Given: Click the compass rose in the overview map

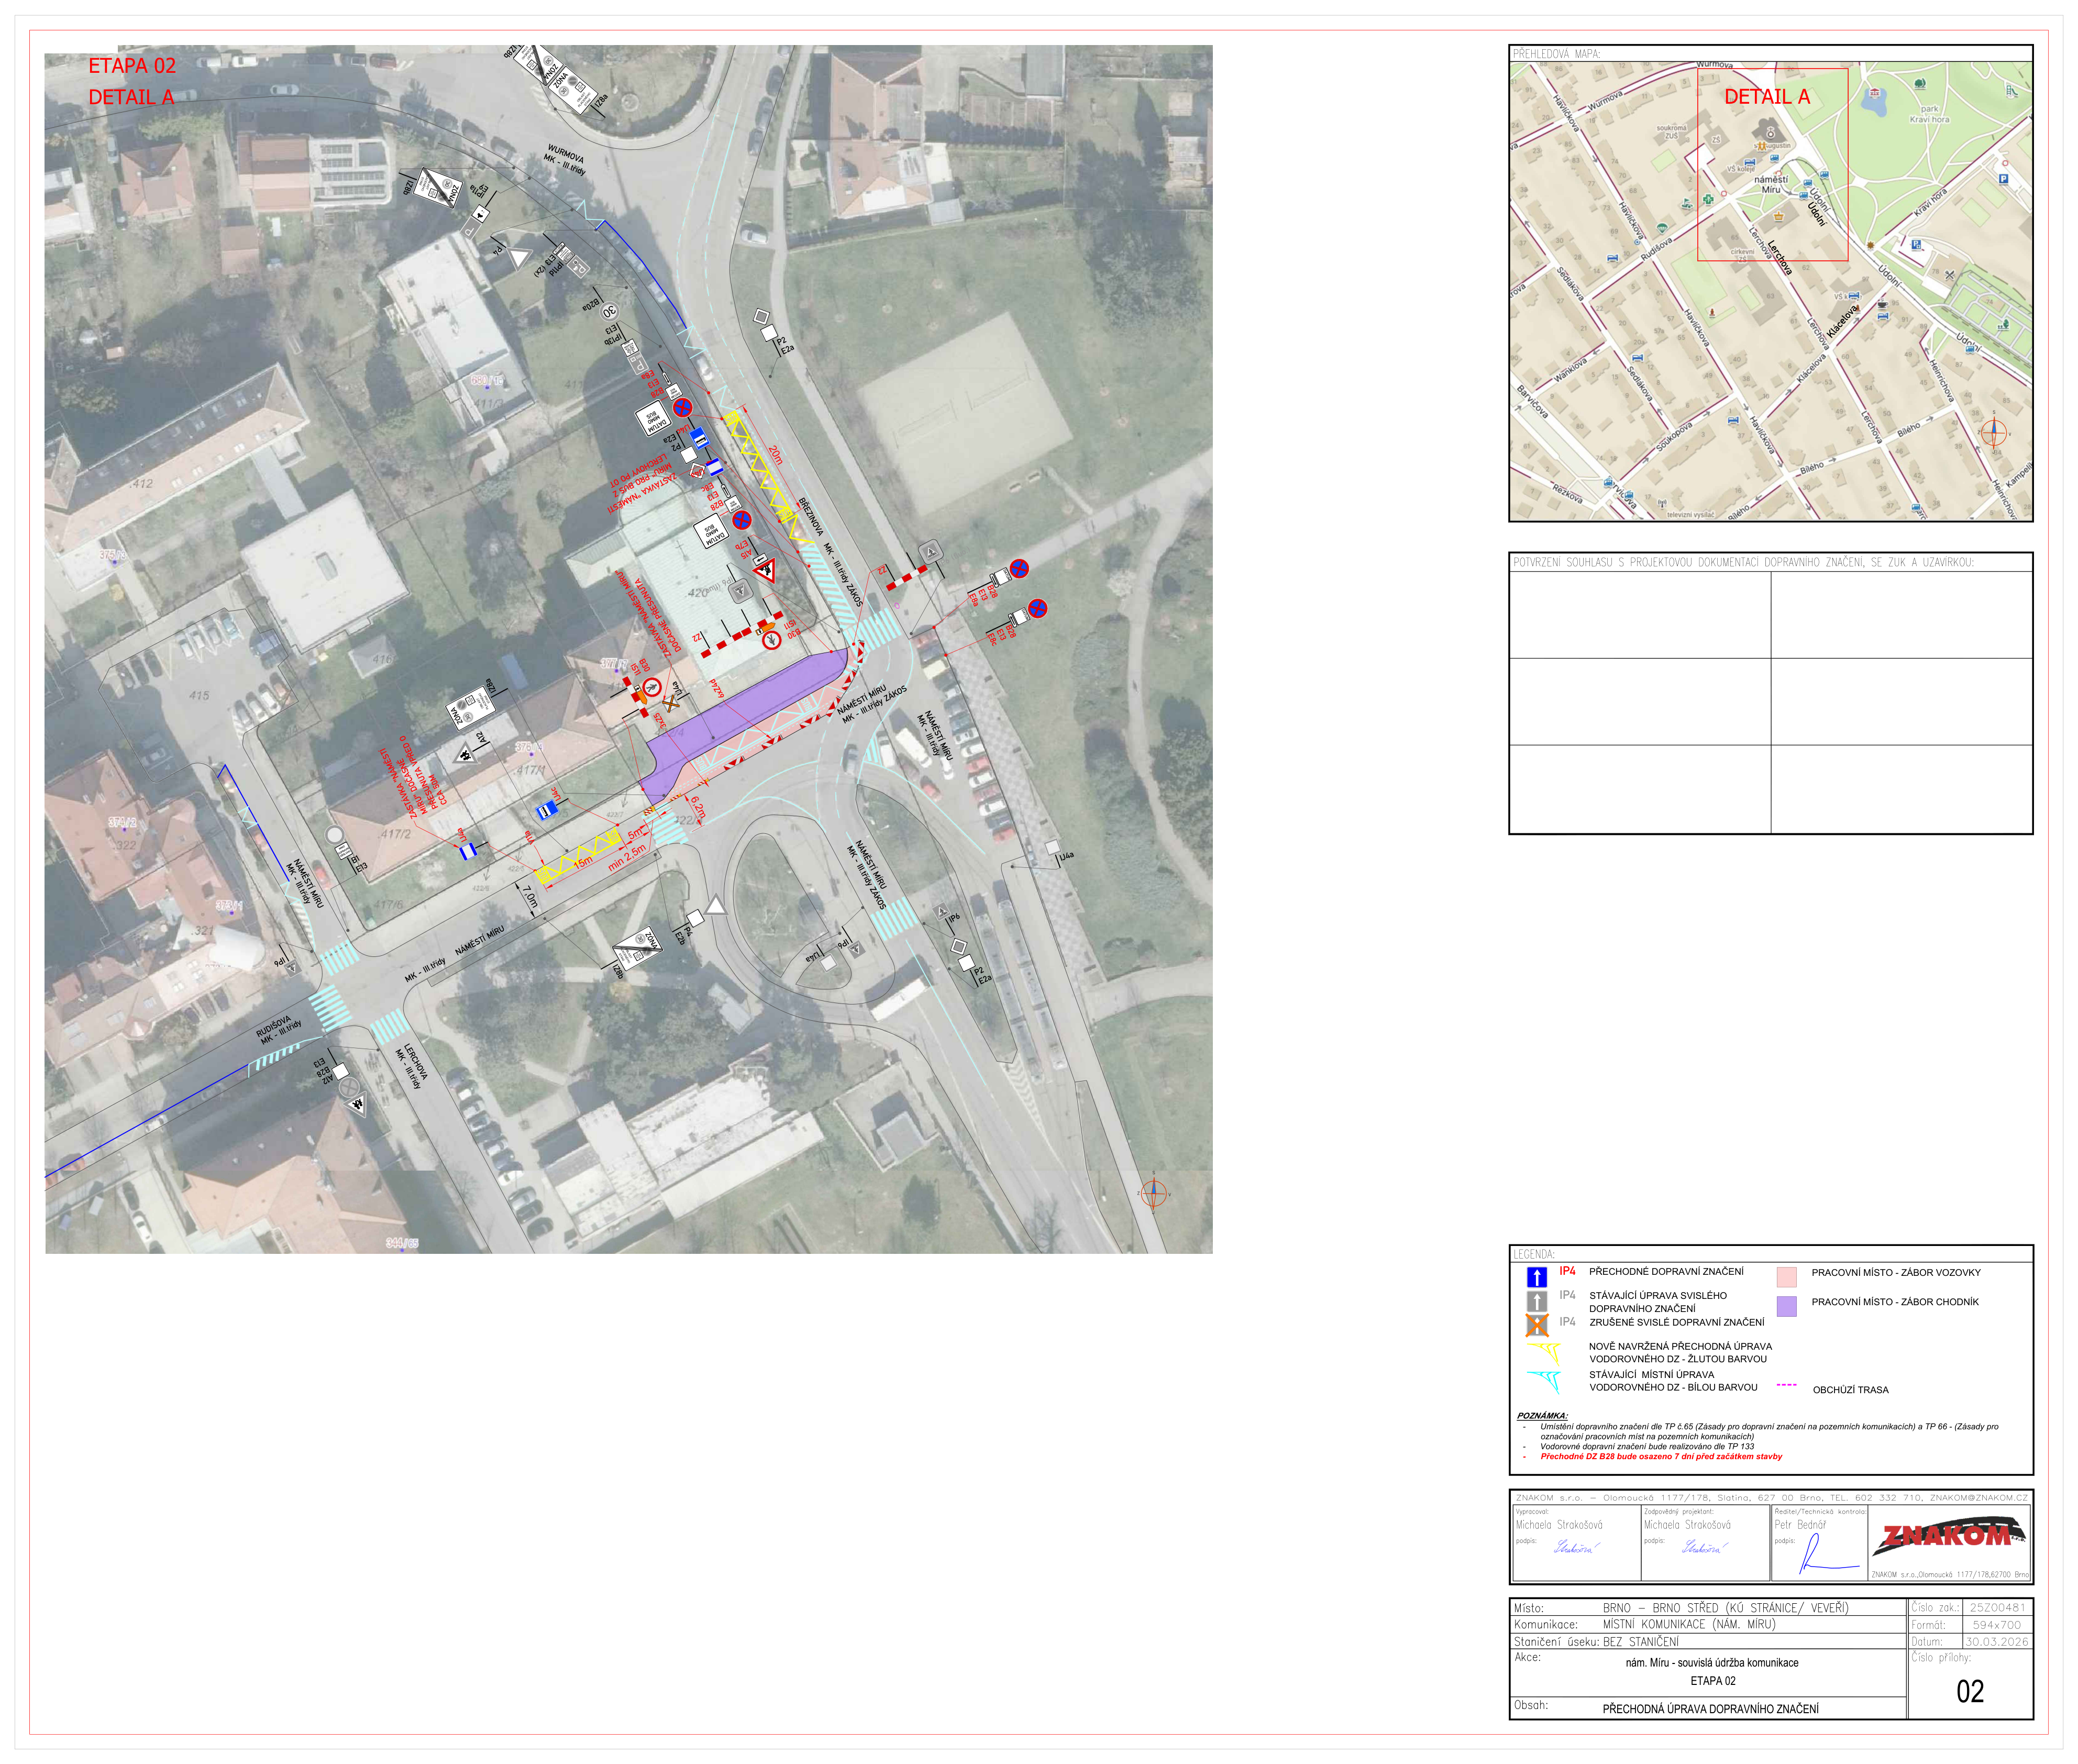Looking at the screenshot, I should coord(1994,433).
